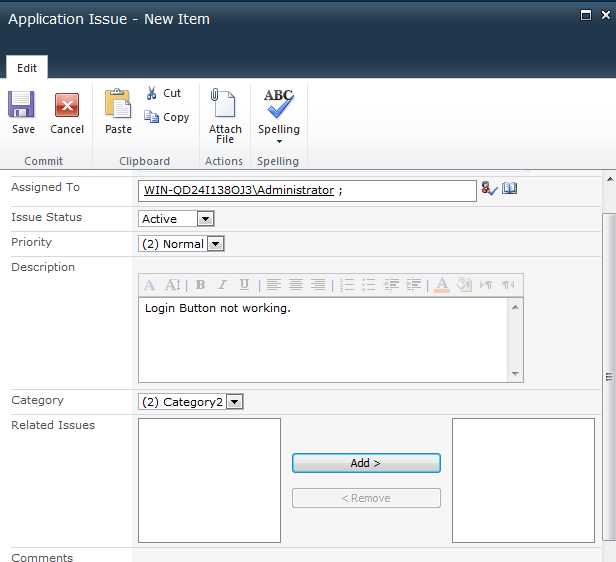
Task: Save the new issue item
Action: tap(22, 113)
